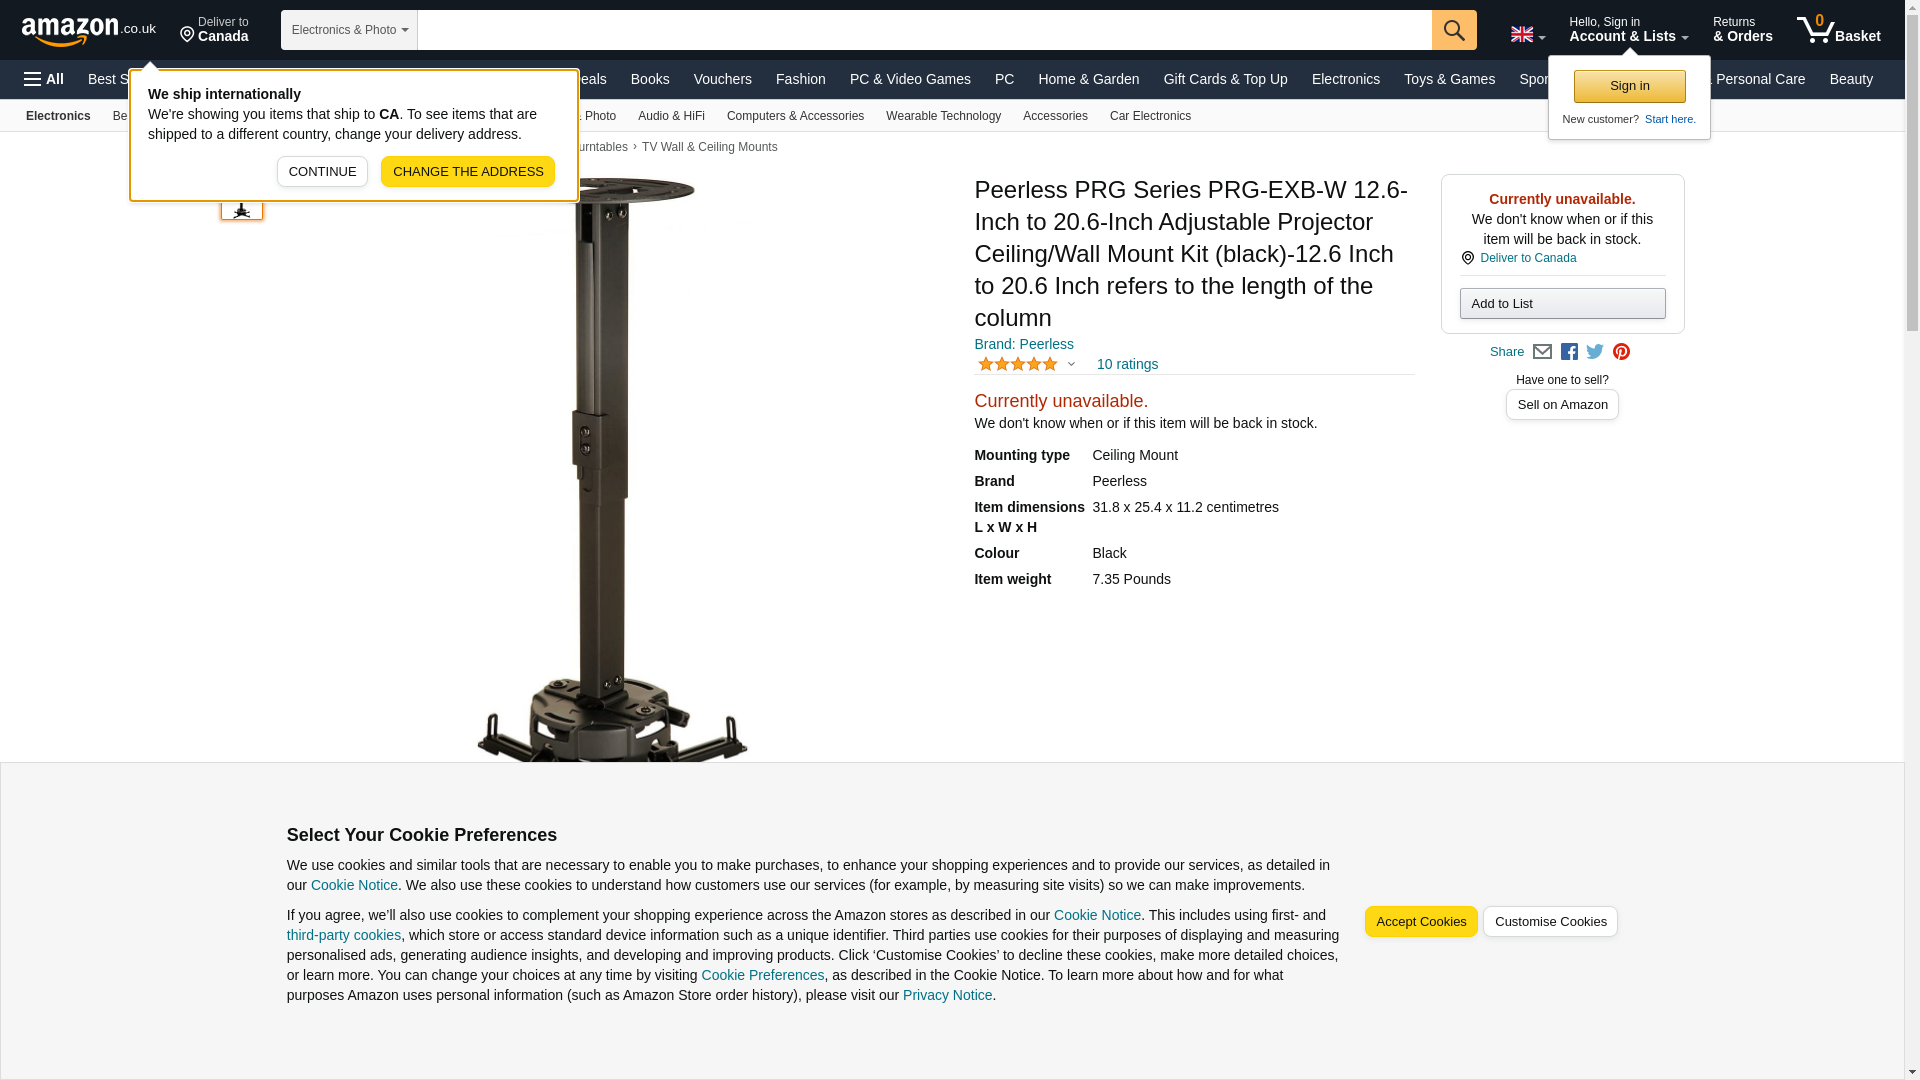Click the magnifying glass search button
The image size is (1920, 1080).
(x=1454, y=30)
